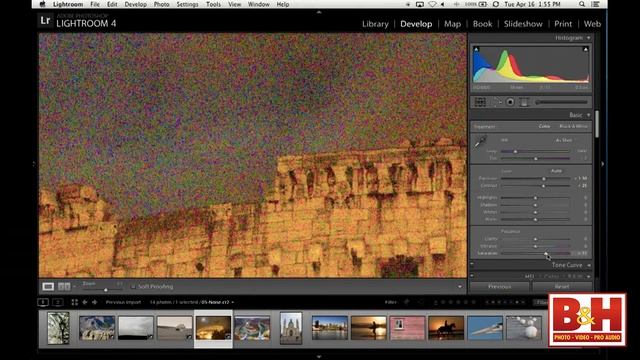Toggle the Tone Curve panel on/off switch
Screen dimensions: 640x360
pyautogui.click(x=472, y=264)
